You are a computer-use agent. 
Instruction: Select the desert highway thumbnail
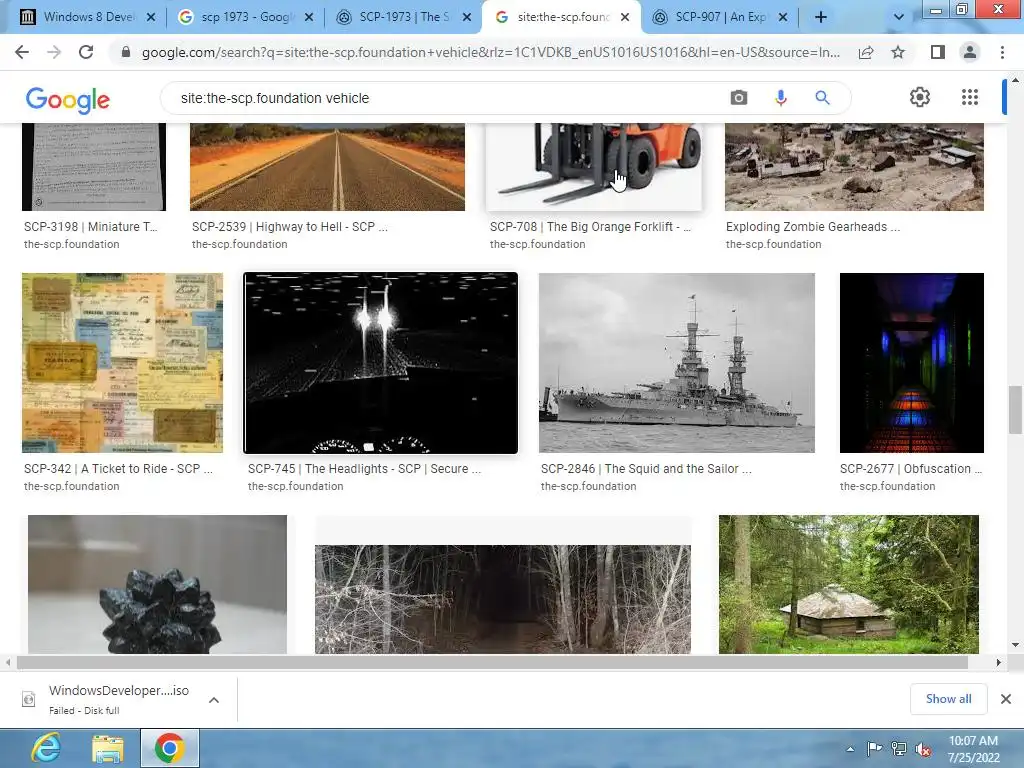(x=327, y=167)
